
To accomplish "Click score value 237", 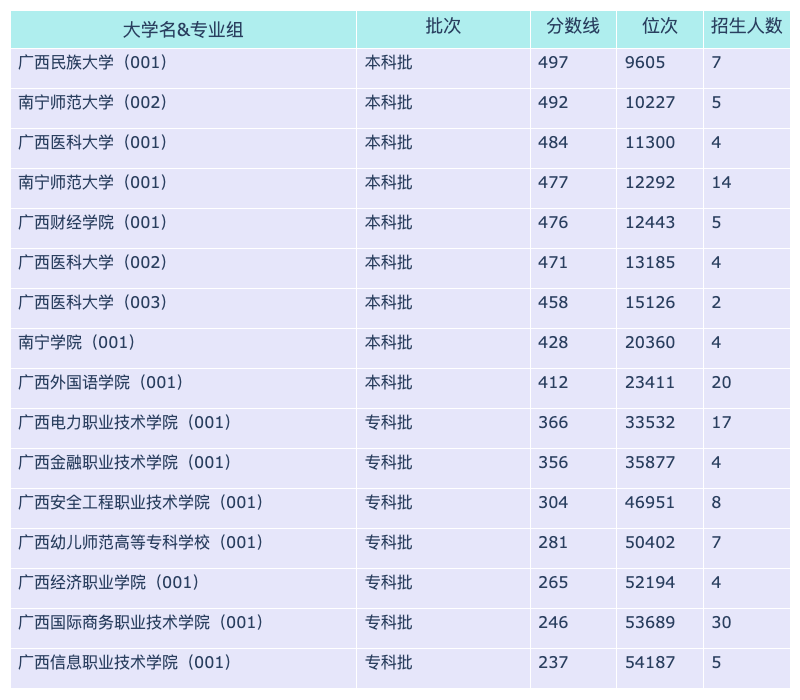I will [x=553, y=662].
